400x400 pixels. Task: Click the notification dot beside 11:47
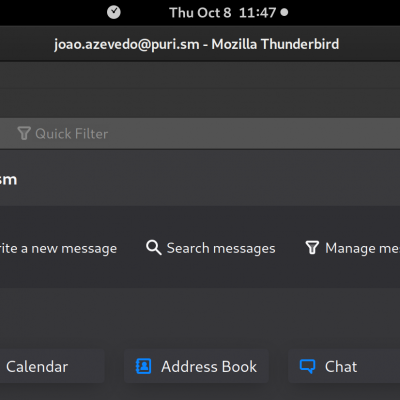coord(284,13)
